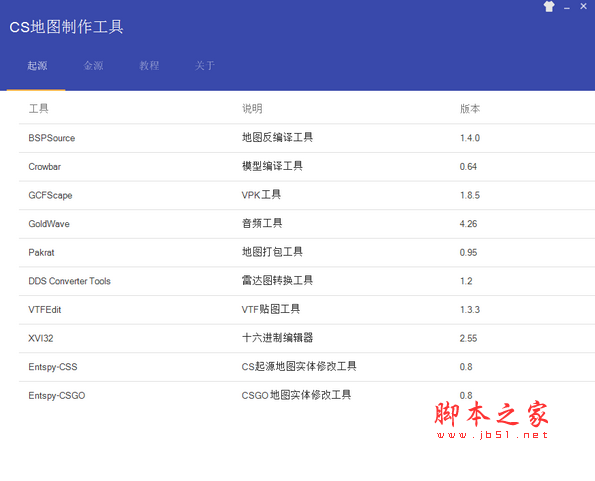Click the 版本 column header
595x481 pixels.
coord(470,109)
